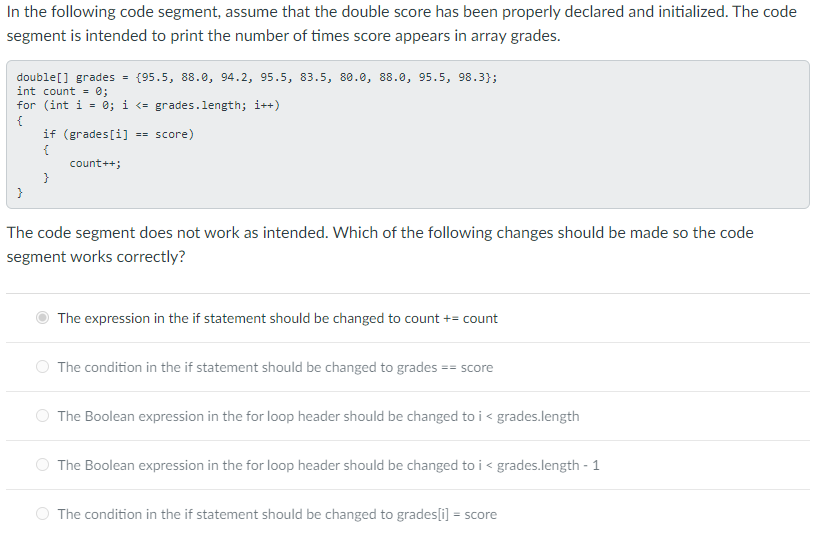Click the closing brace of the if block

point(46,178)
